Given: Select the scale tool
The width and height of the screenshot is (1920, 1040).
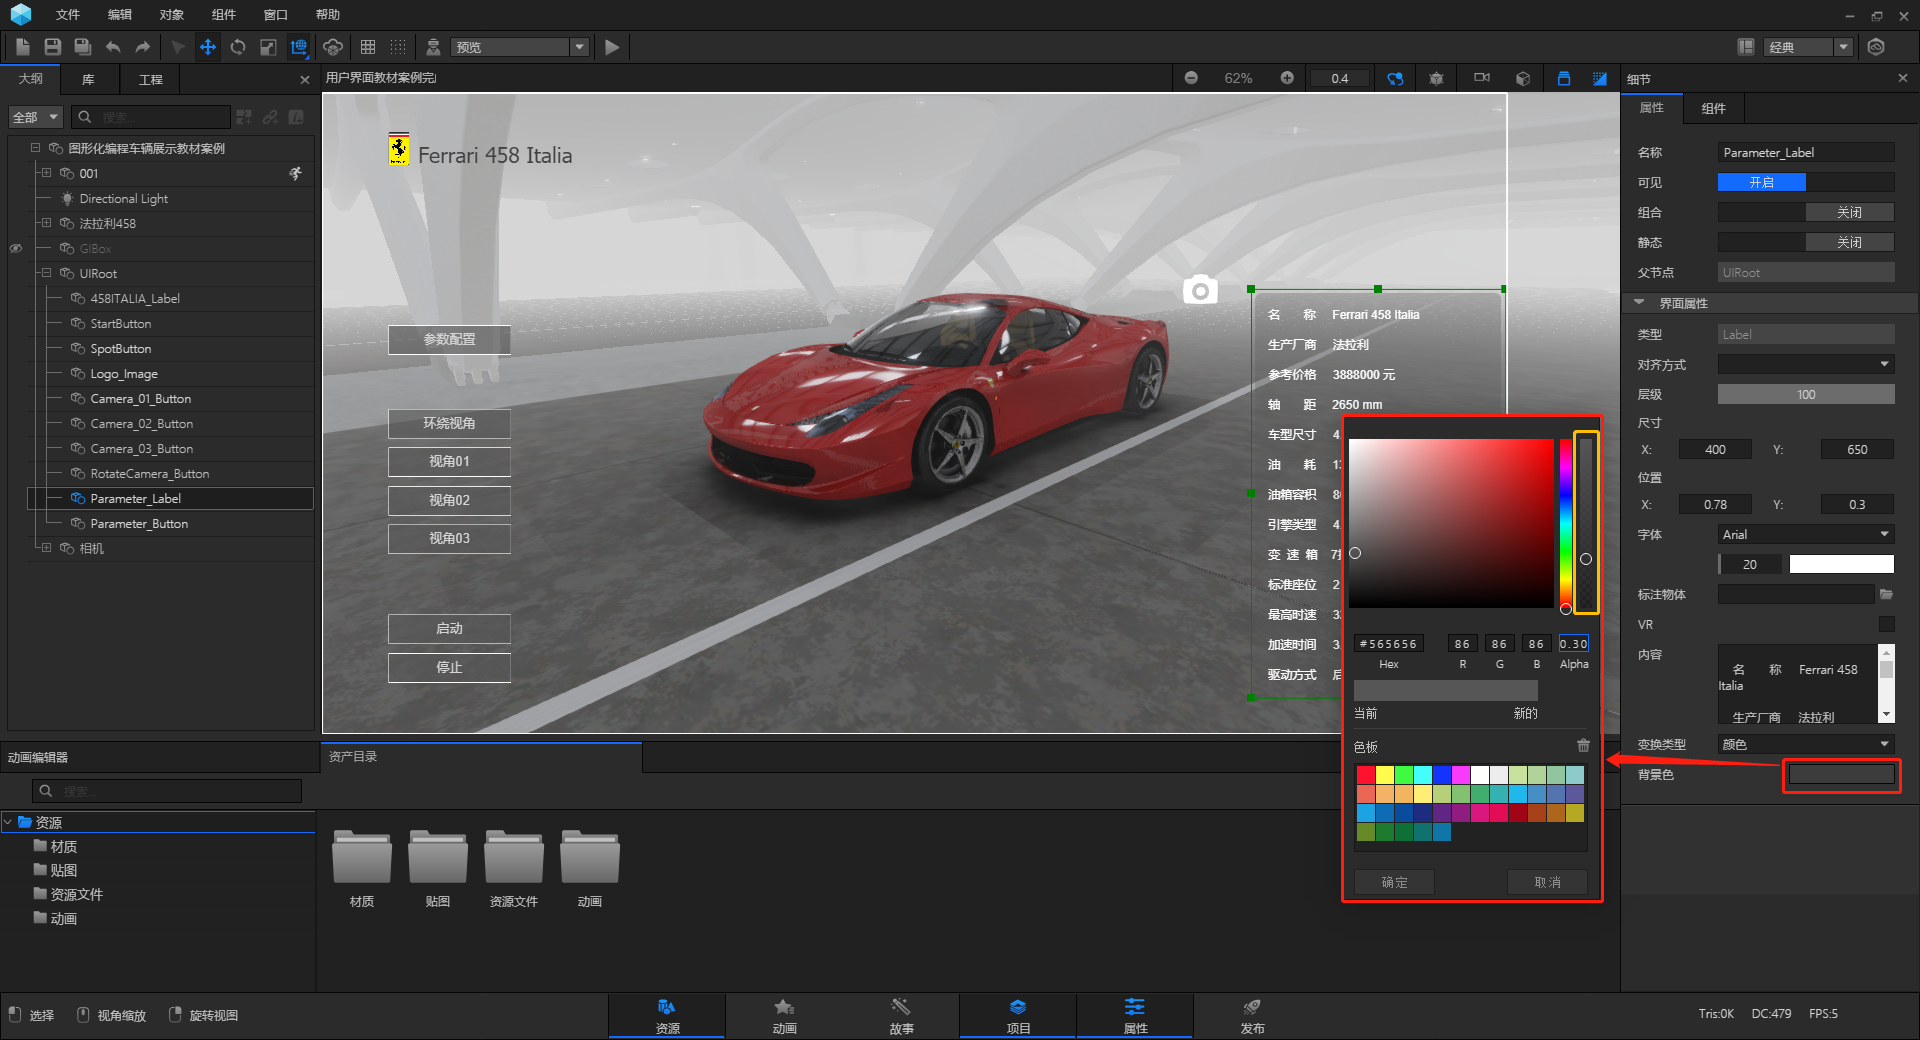Looking at the screenshot, I should (x=268, y=47).
